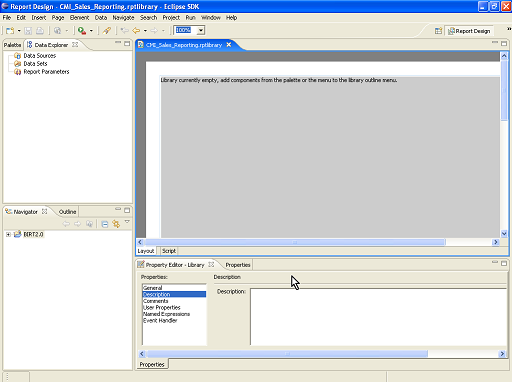The width and height of the screenshot is (512, 382).
Task: Maximize the Data Explorer panel
Action: click(x=127, y=43)
